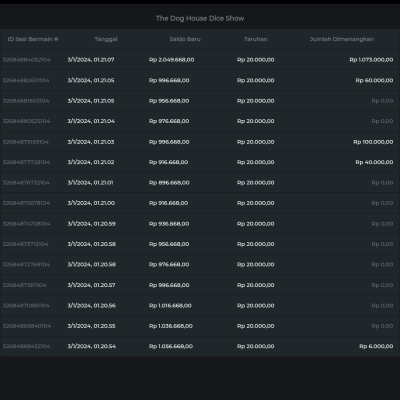Select the "Rp 0,00" win in the 01.21.01 row

coord(382,183)
